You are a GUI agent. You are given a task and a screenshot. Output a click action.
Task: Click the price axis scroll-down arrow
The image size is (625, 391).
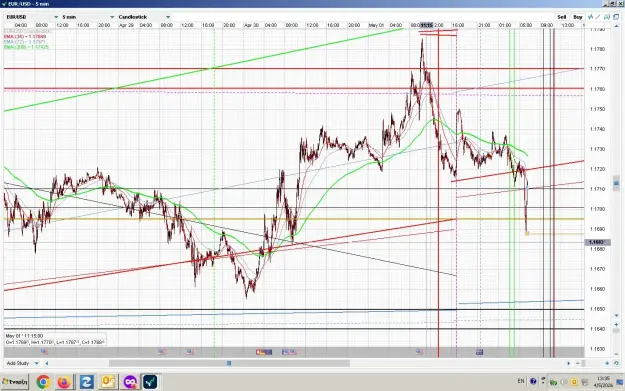point(616,316)
